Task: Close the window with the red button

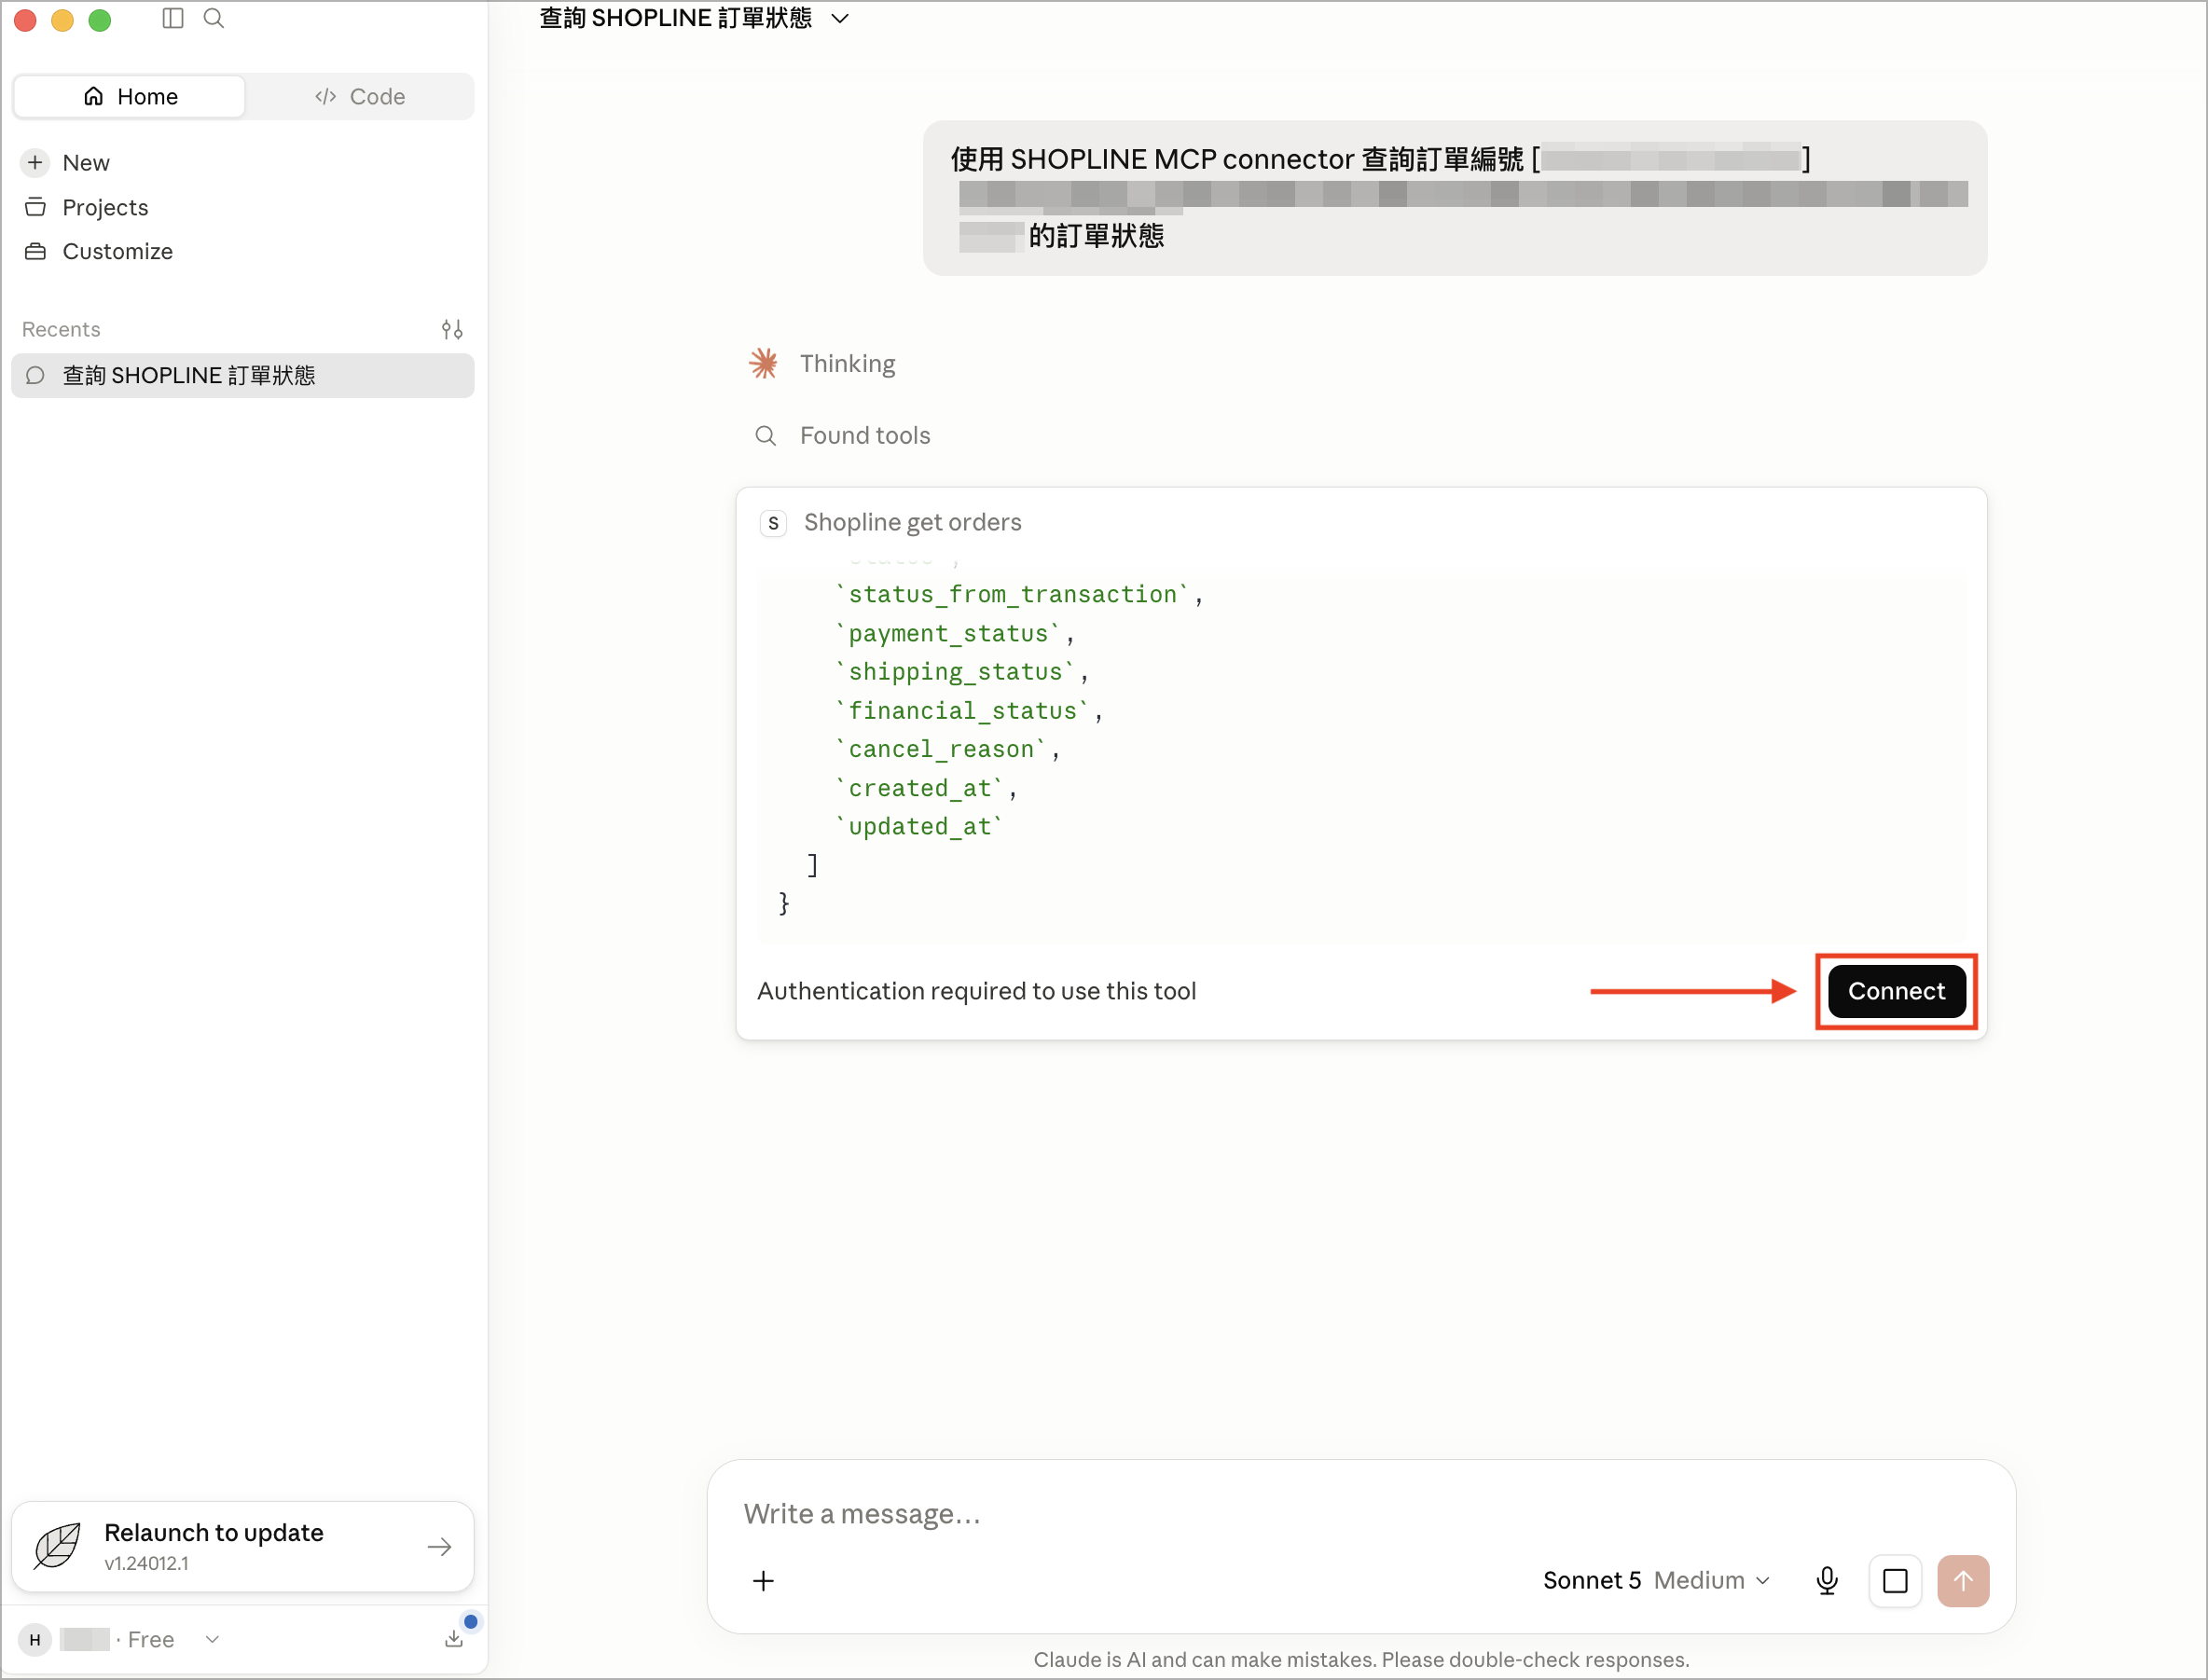Action: coord(25,19)
